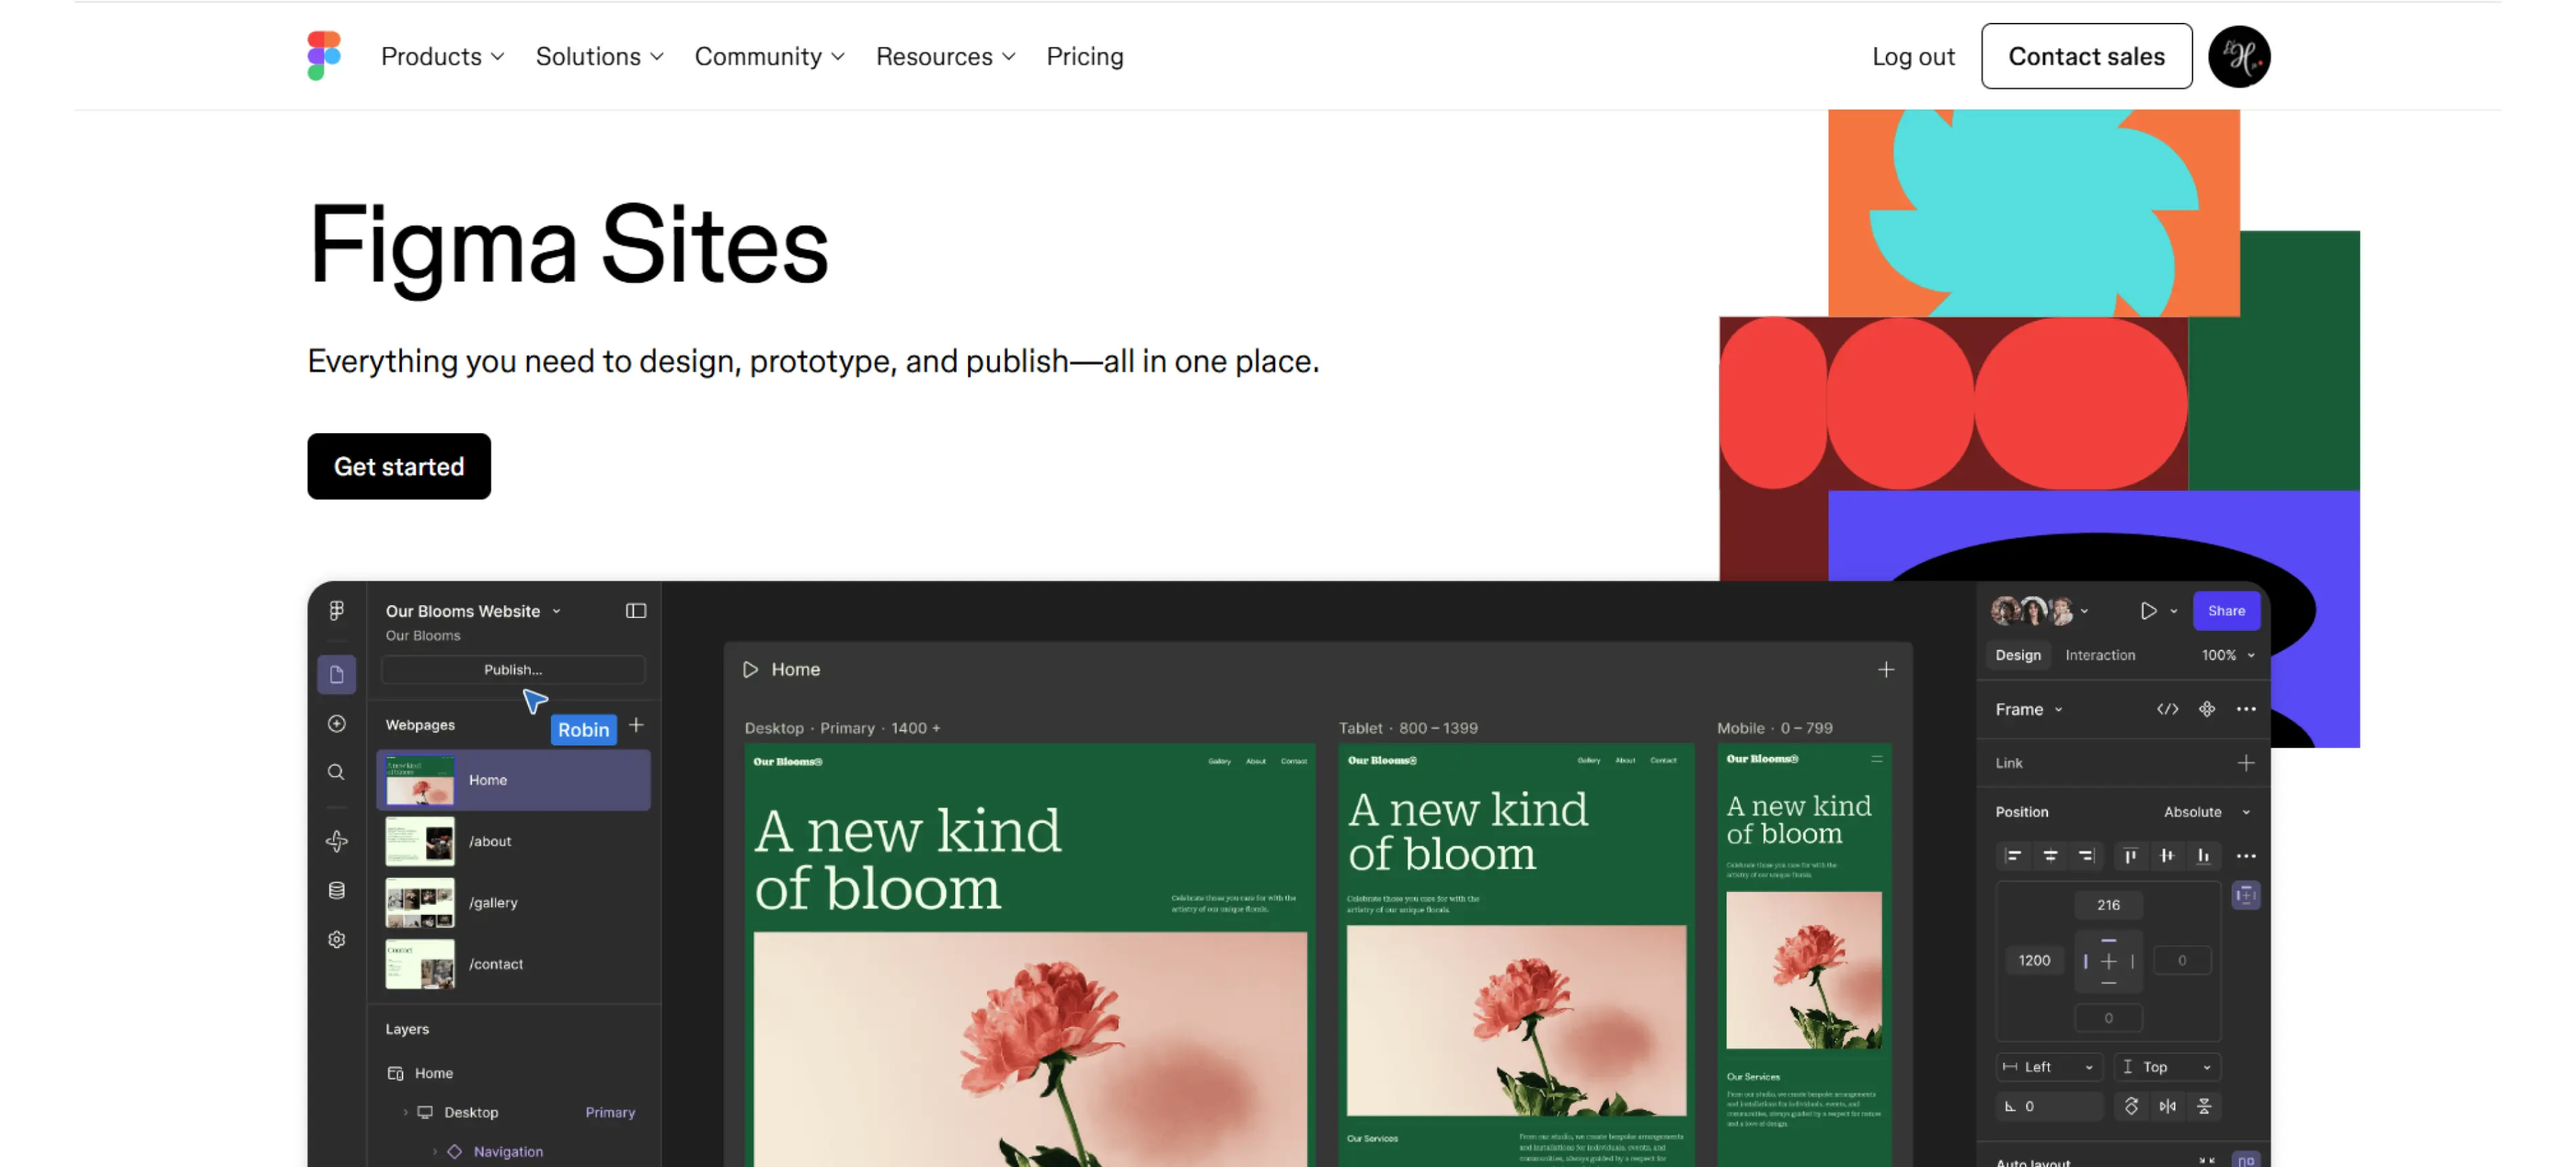Toggle the constraint pin beside width field
Screen dimensions: 2576x1167
pos(2245,896)
